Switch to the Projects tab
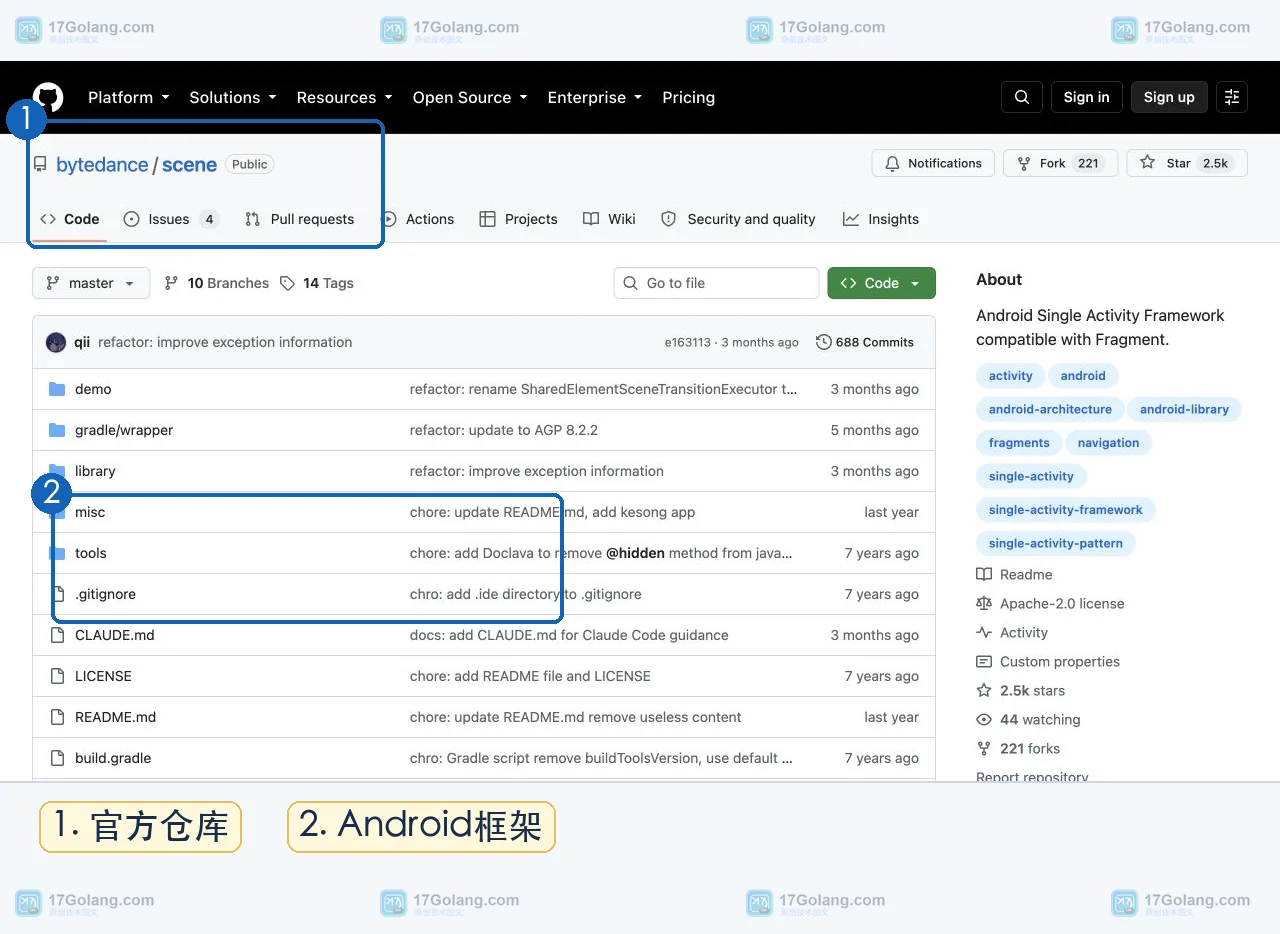The height and width of the screenshot is (934, 1280). pos(518,219)
